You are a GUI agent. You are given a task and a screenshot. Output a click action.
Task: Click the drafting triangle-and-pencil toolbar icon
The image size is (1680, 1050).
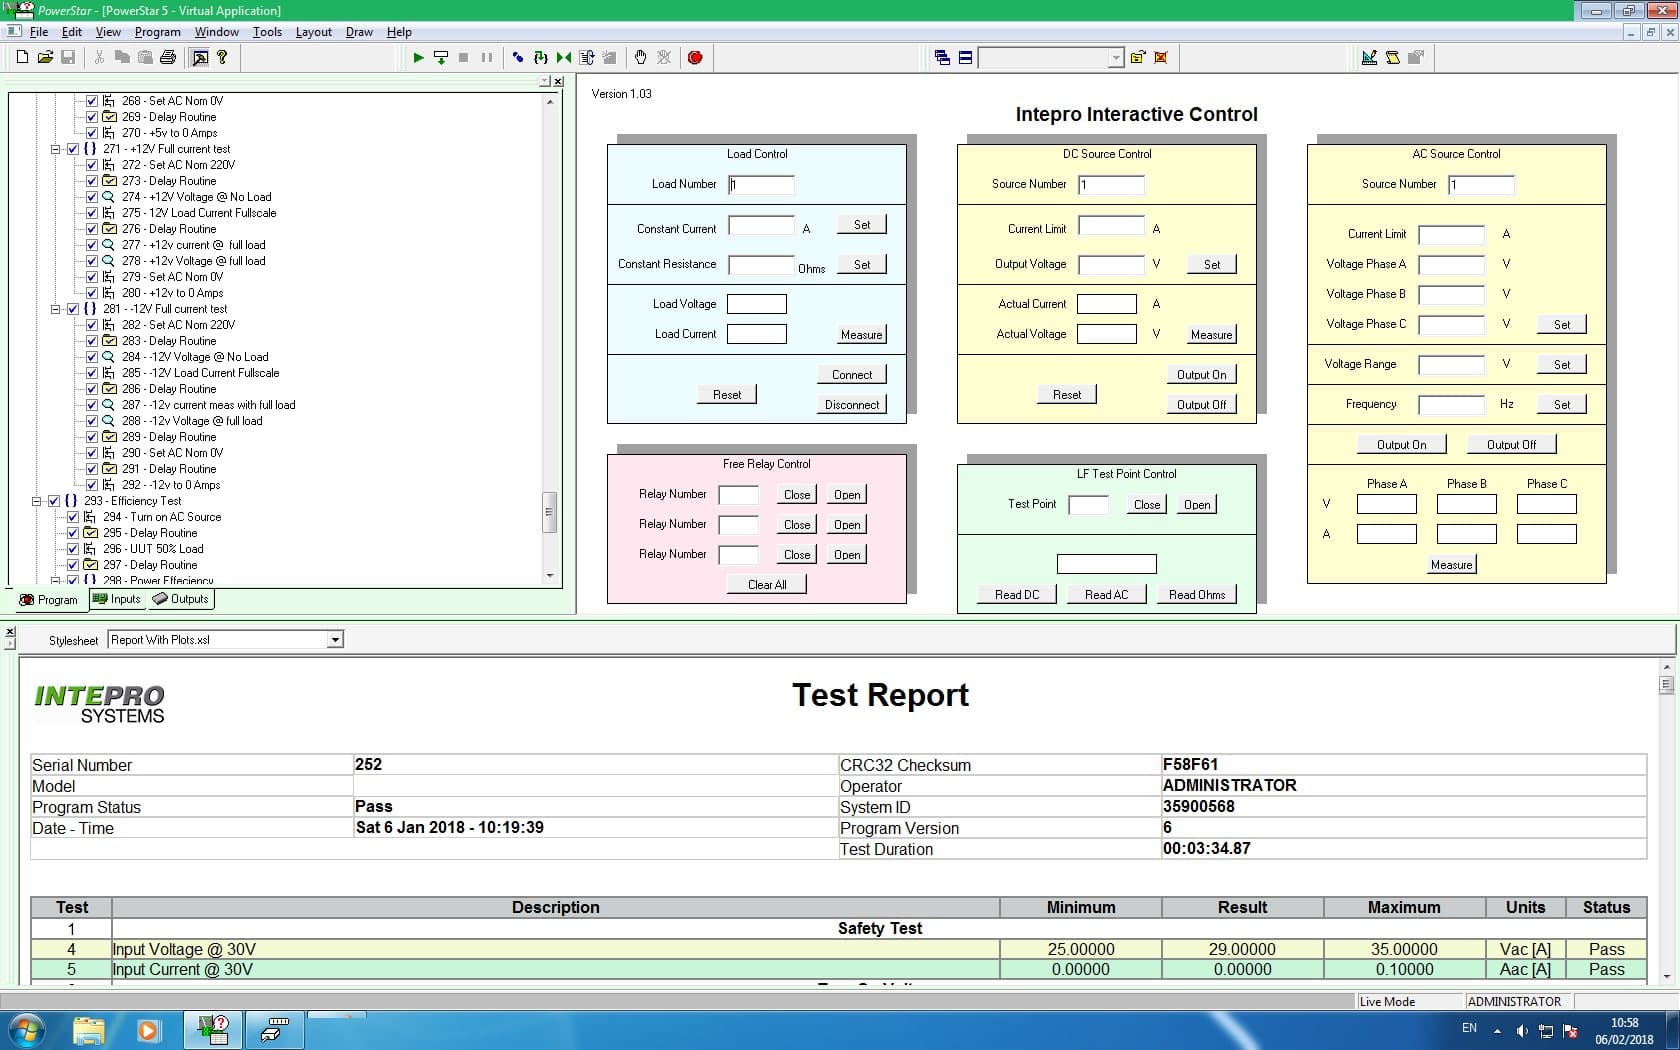[x=1369, y=57]
